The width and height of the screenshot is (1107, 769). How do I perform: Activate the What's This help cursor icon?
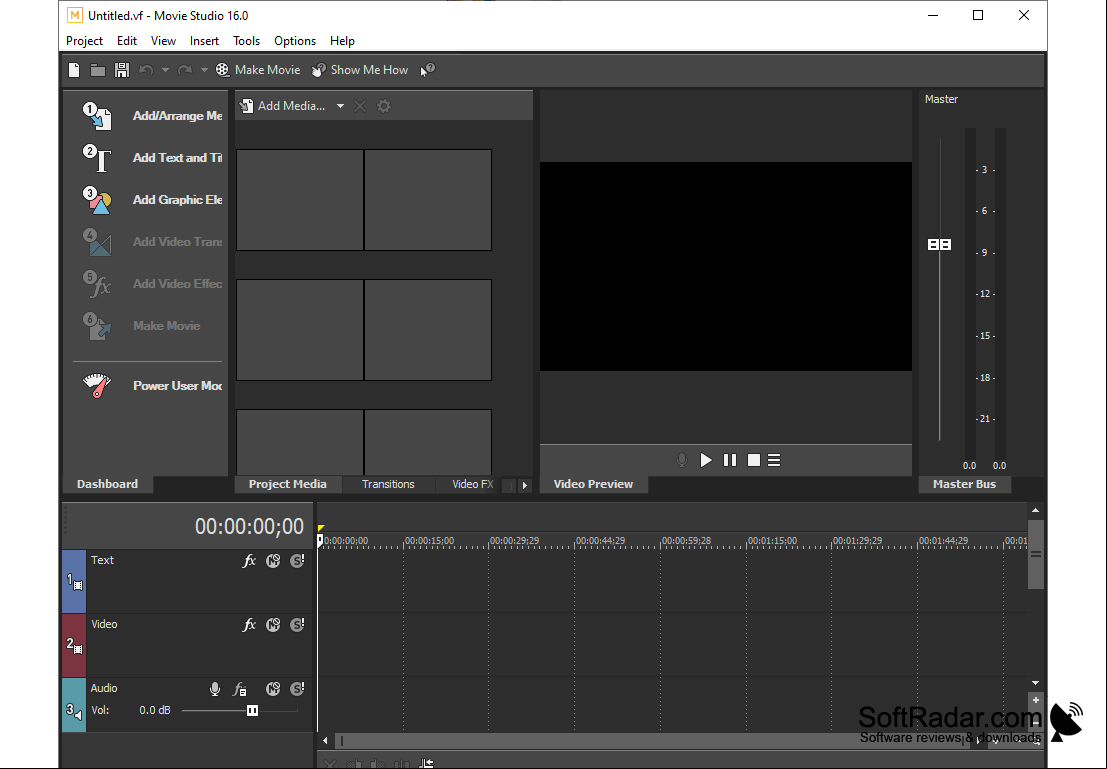(x=428, y=70)
